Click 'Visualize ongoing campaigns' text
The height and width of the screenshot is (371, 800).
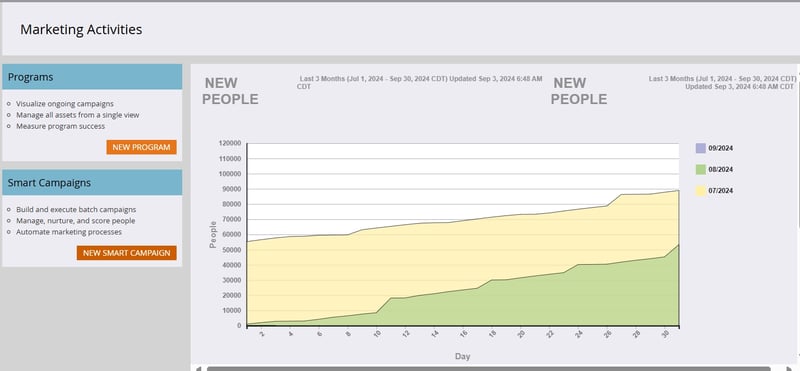coord(65,104)
